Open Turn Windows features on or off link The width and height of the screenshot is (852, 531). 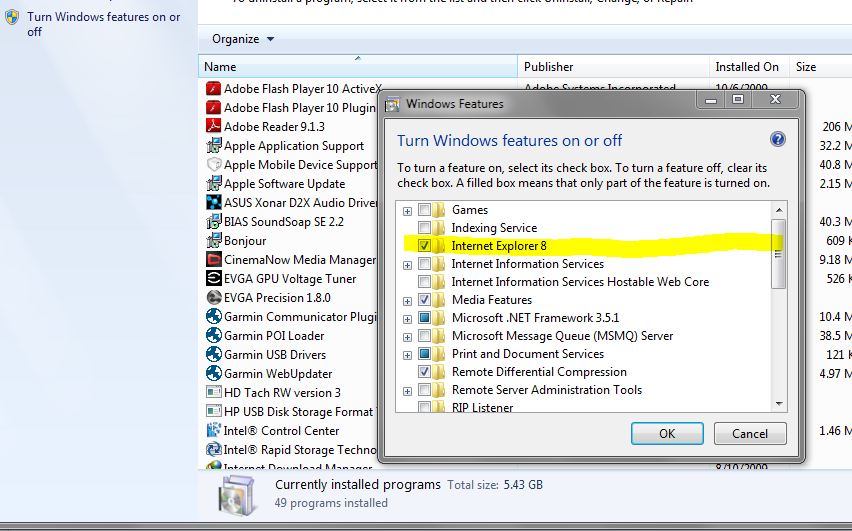tap(103, 24)
